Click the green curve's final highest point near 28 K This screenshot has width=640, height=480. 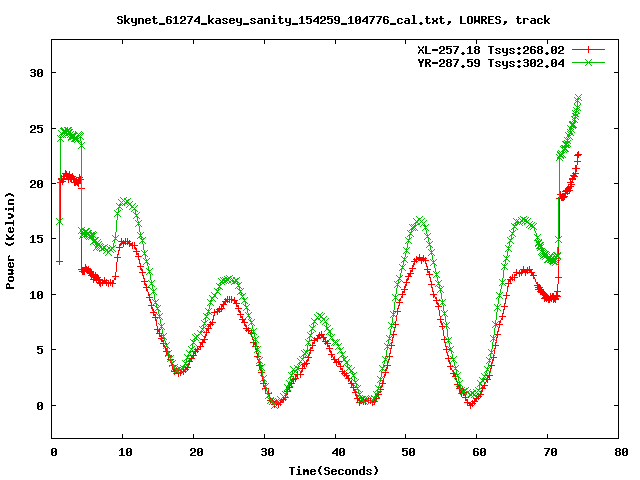click(578, 98)
